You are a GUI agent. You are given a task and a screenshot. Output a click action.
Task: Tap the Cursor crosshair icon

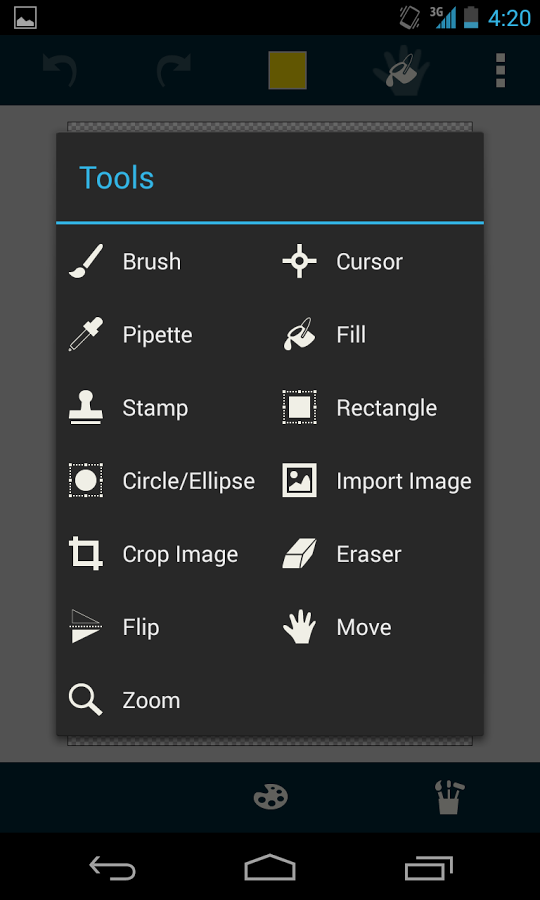click(300, 261)
